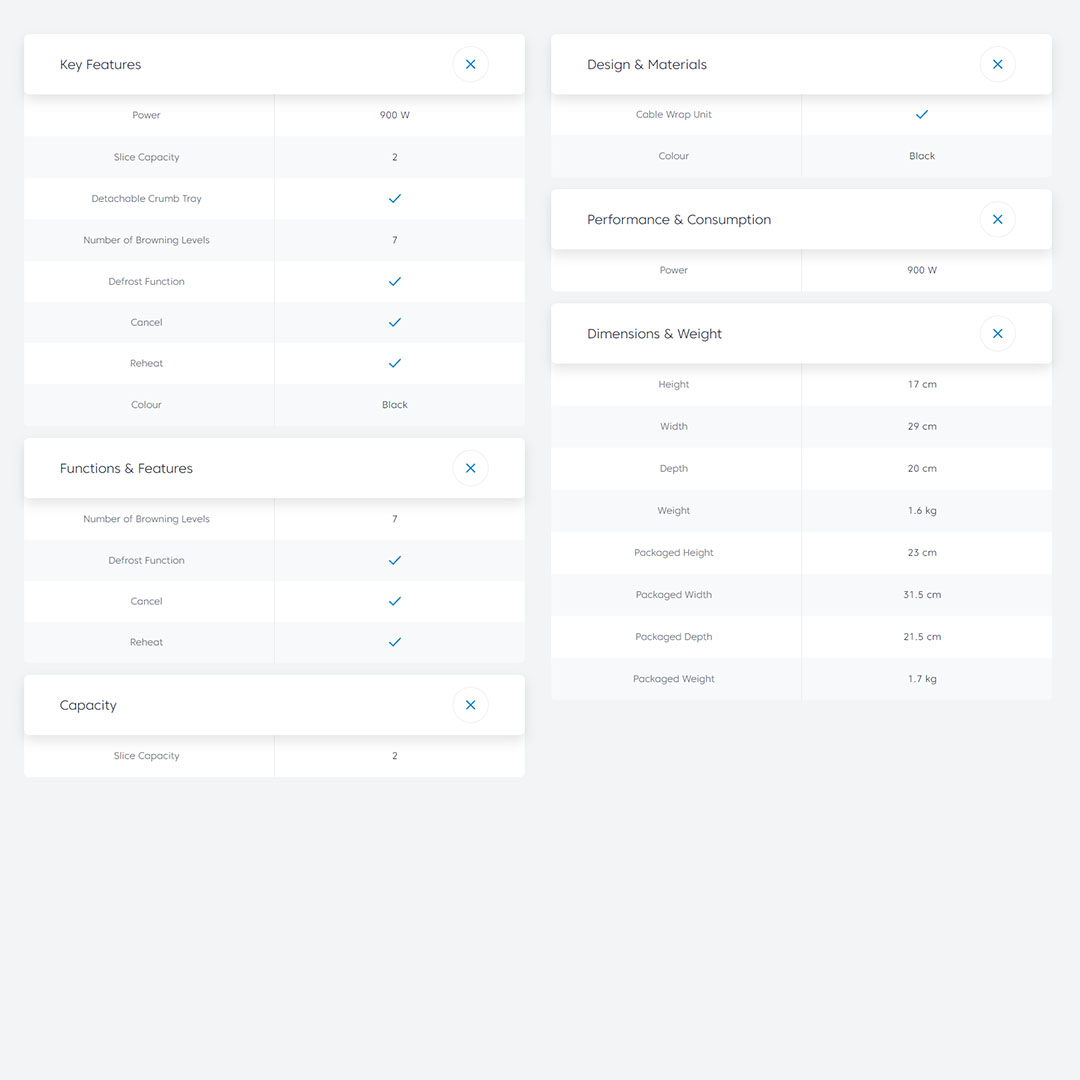The height and width of the screenshot is (1080, 1080).
Task: Click Key Features Defrost Function checkmark
Action: [395, 282]
